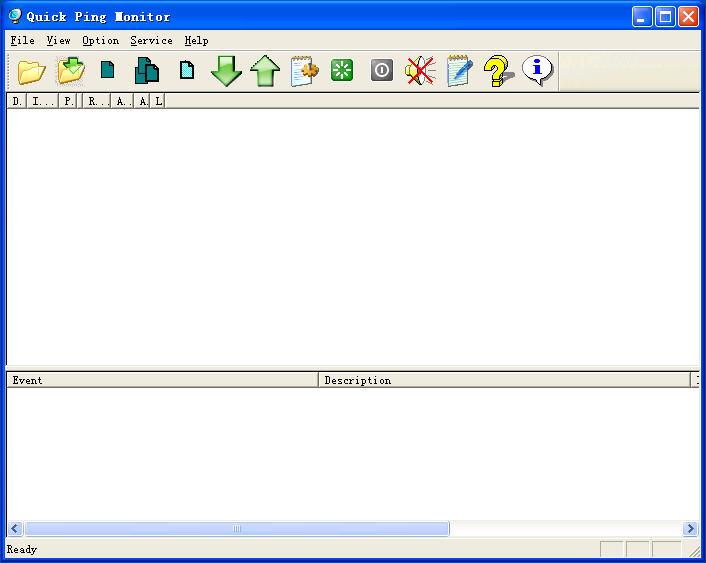Viewport: 706px width, 563px height.
Task: Click the Description column header
Action: point(504,380)
